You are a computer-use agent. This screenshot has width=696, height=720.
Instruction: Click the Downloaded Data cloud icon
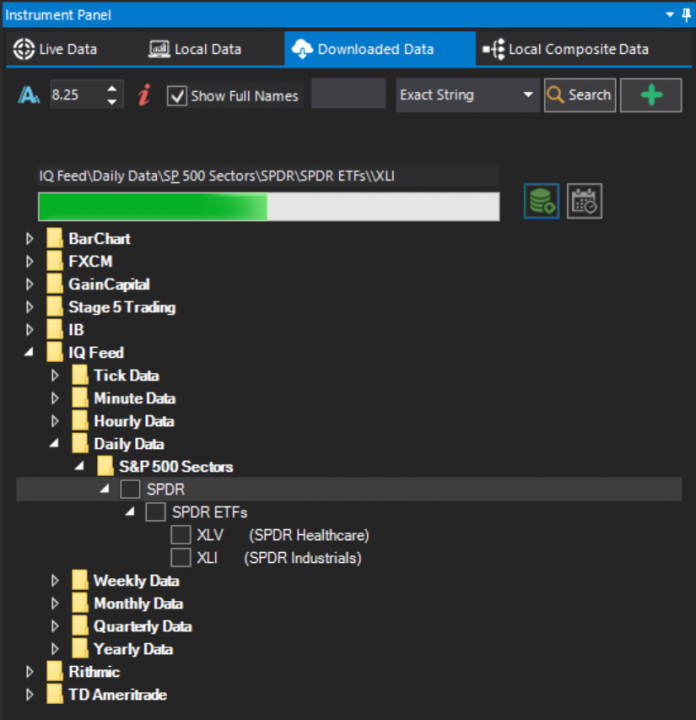[x=302, y=49]
